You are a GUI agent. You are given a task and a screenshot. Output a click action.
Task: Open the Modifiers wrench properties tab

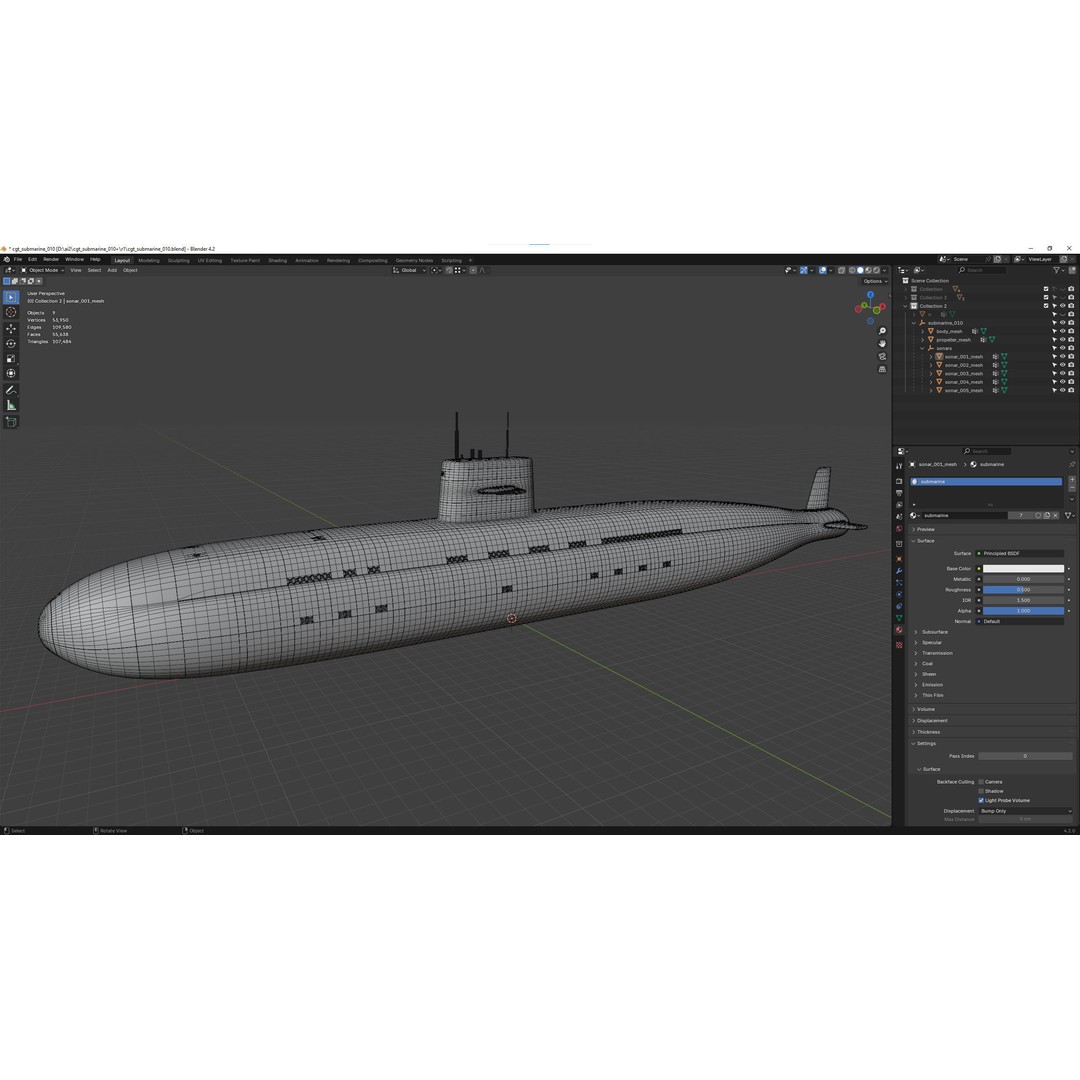click(899, 570)
